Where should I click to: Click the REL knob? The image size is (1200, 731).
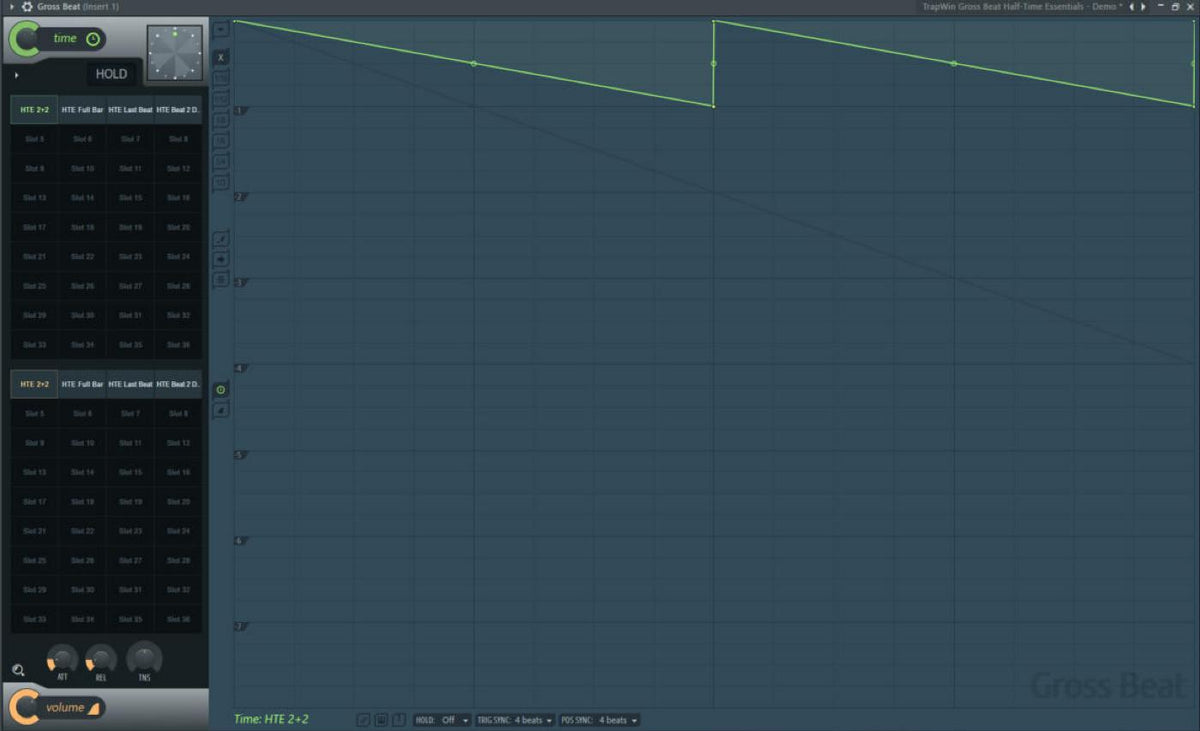101,658
